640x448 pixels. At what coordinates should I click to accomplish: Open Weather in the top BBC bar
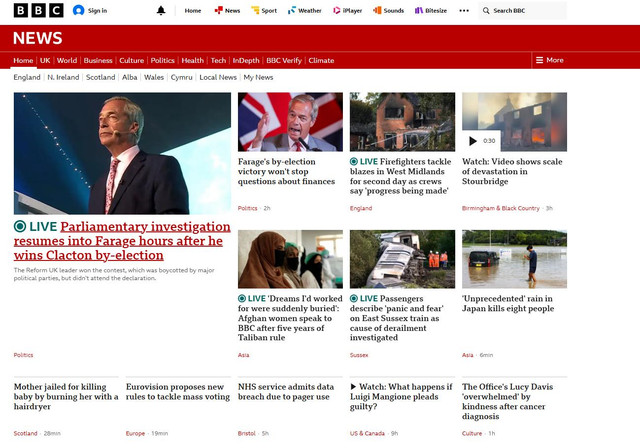click(x=304, y=11)
